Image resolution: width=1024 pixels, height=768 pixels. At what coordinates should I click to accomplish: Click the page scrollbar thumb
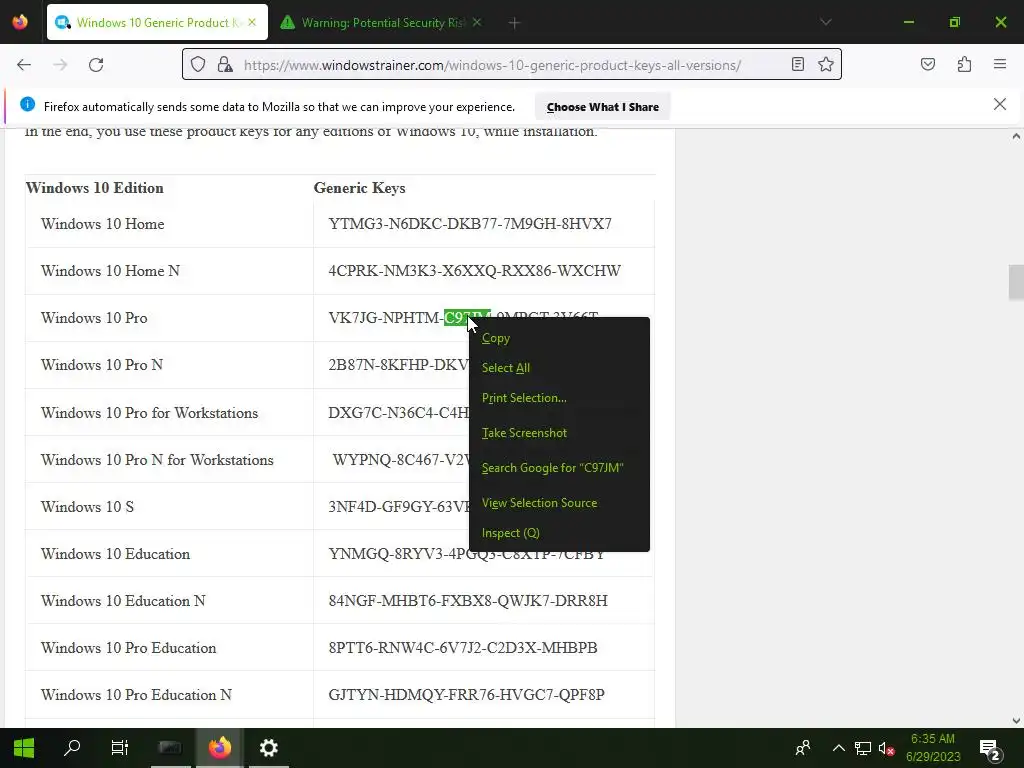pos(1016,281)
